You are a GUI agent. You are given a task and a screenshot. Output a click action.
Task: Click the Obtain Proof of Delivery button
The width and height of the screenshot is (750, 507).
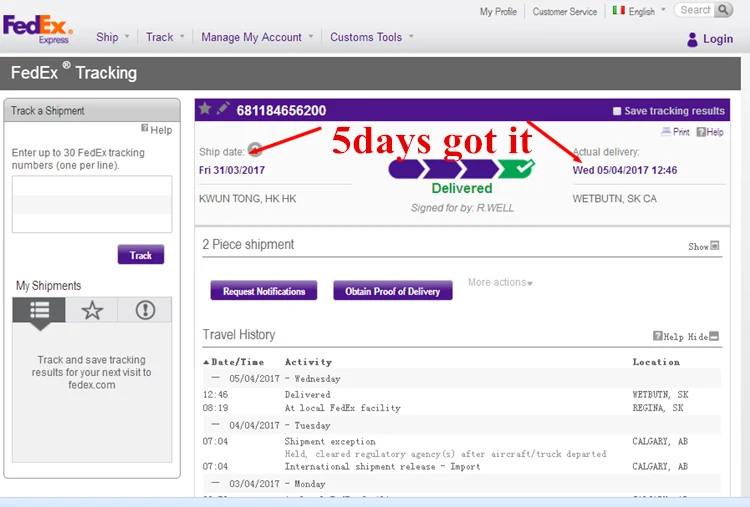coord(393,291)
